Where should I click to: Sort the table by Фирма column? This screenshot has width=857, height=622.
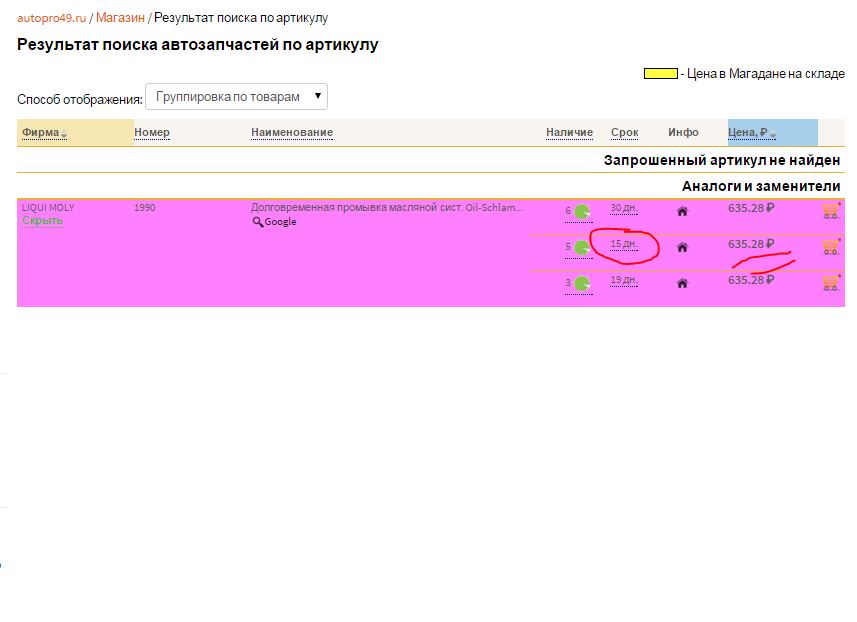[x=42, y=133]
